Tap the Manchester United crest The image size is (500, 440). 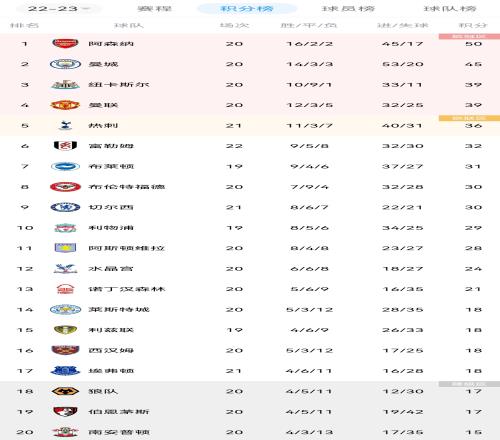tap(65, 105)
